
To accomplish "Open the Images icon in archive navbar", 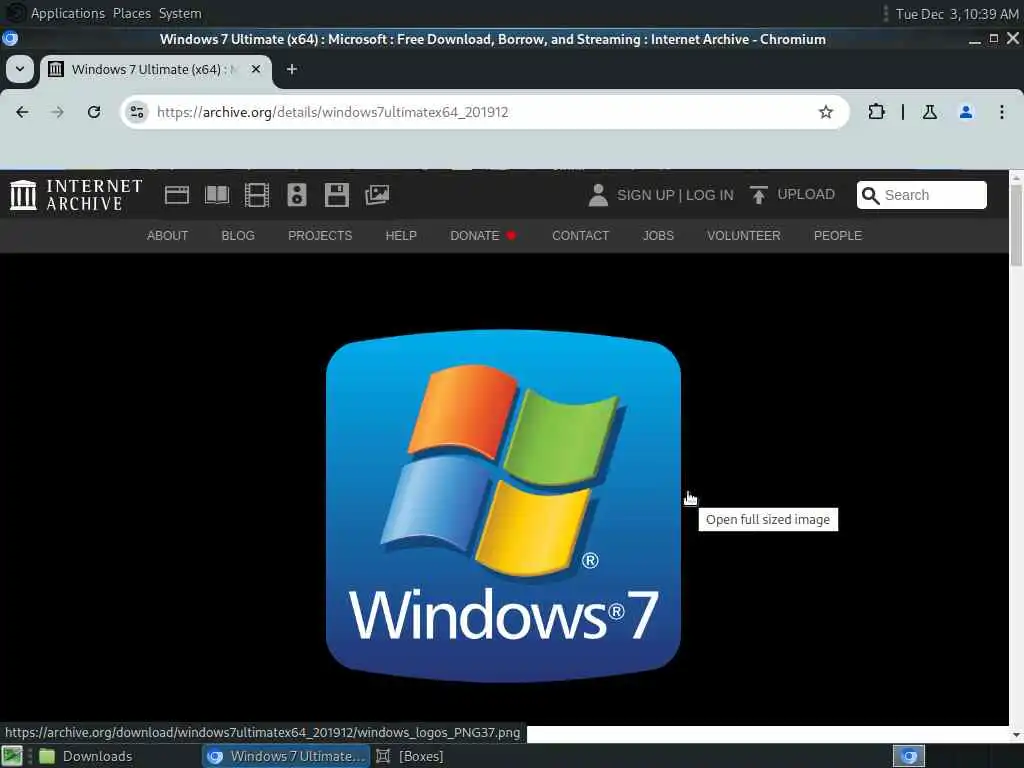I will coord(377,195).
